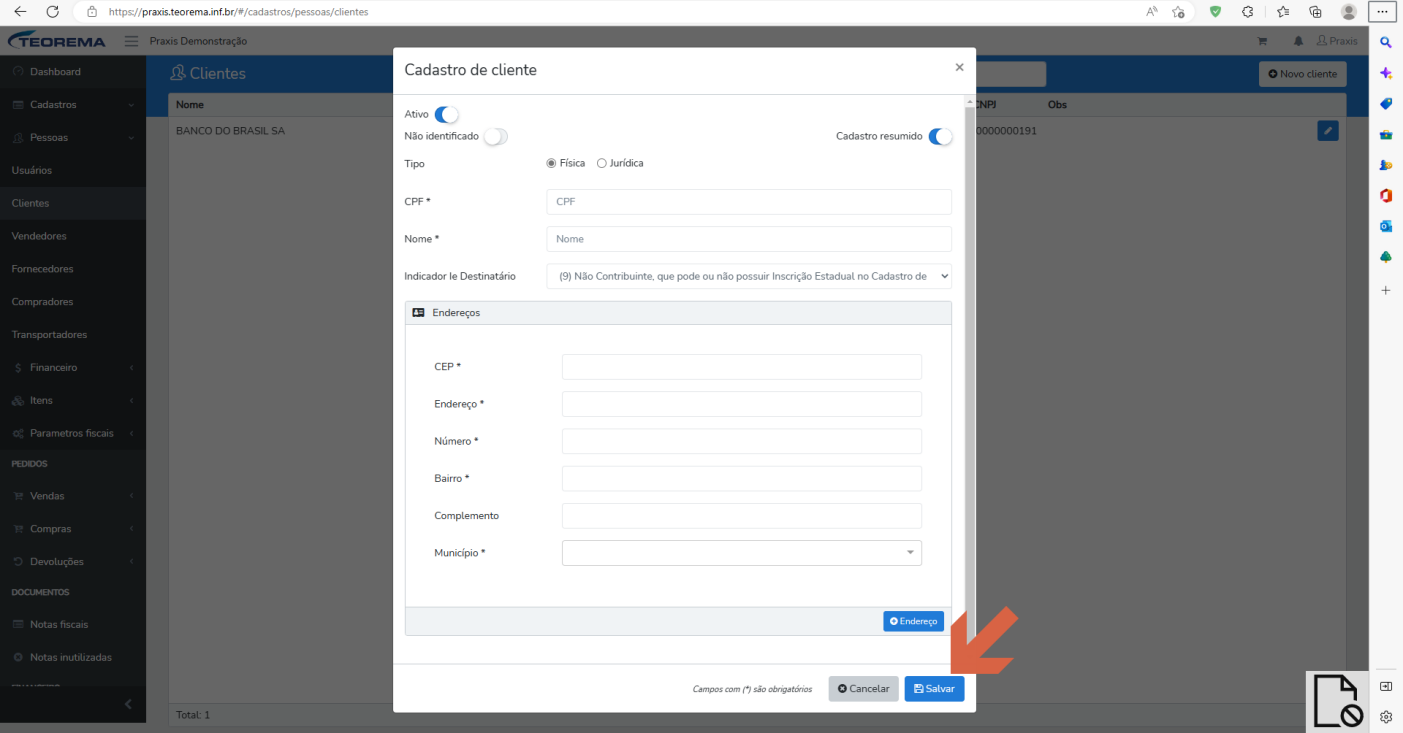Toggle the Não identificado switch
The image size is (1403, 733).
pyautogui.click(x=496, y=136)
